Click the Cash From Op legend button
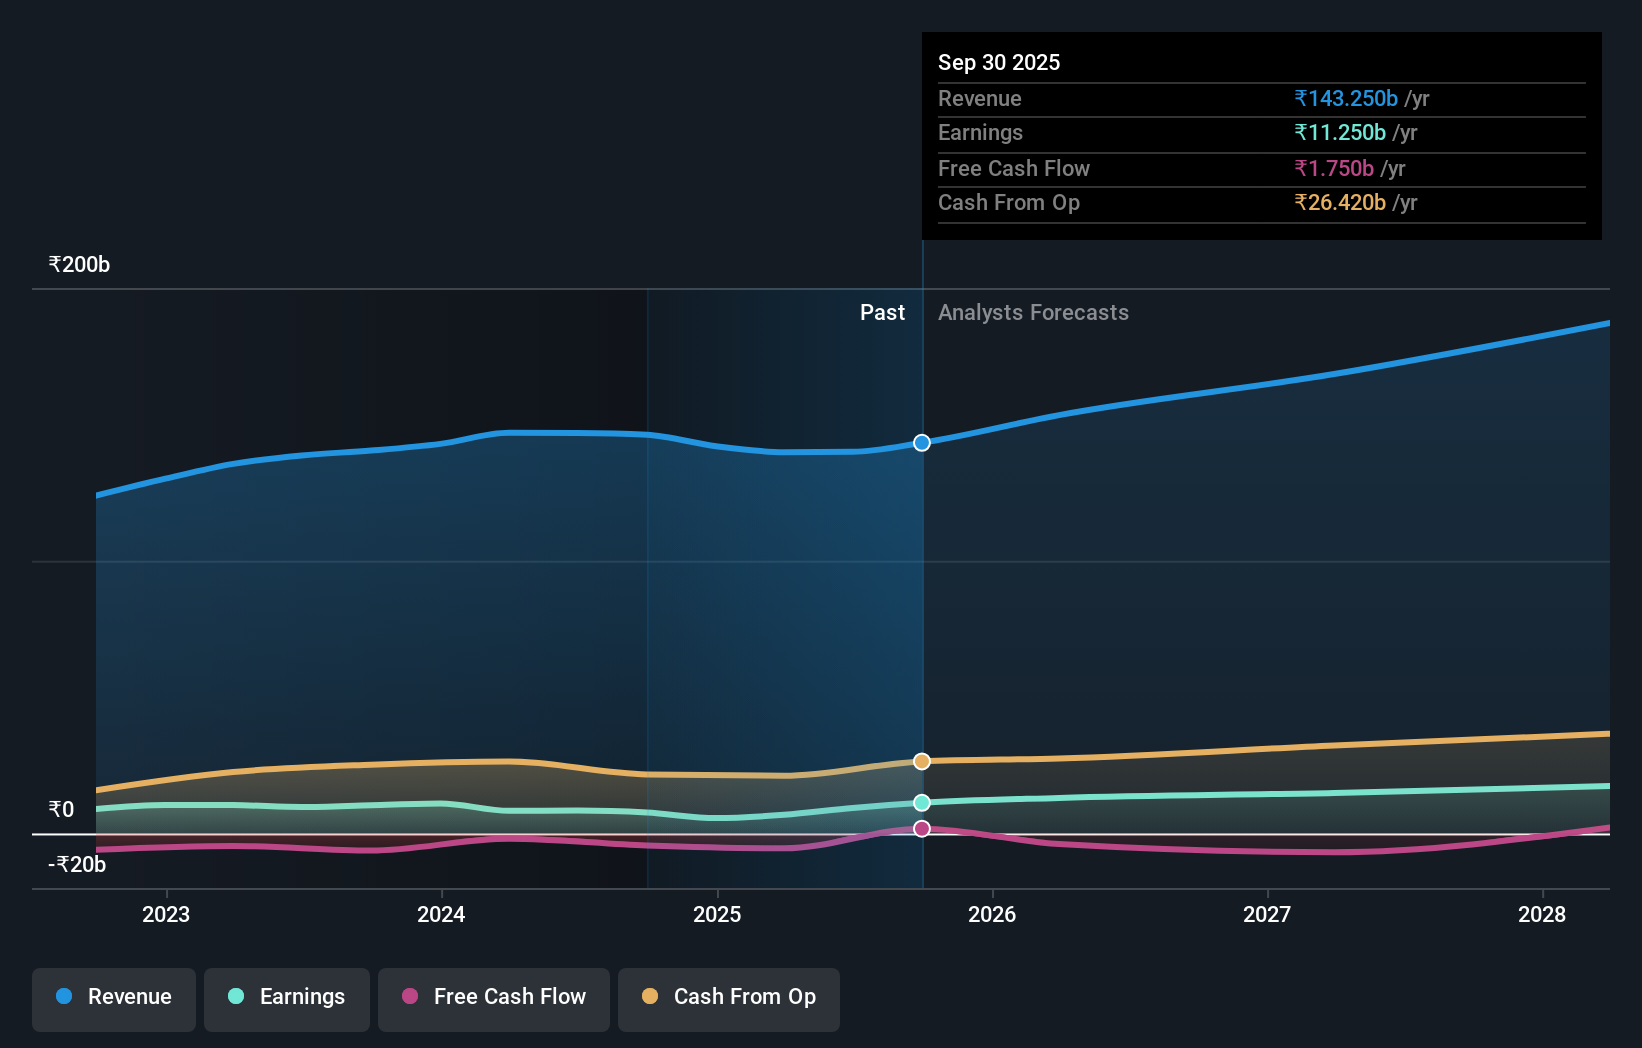The height and width of the screenshot is (1048, 1642). (728, 997)
